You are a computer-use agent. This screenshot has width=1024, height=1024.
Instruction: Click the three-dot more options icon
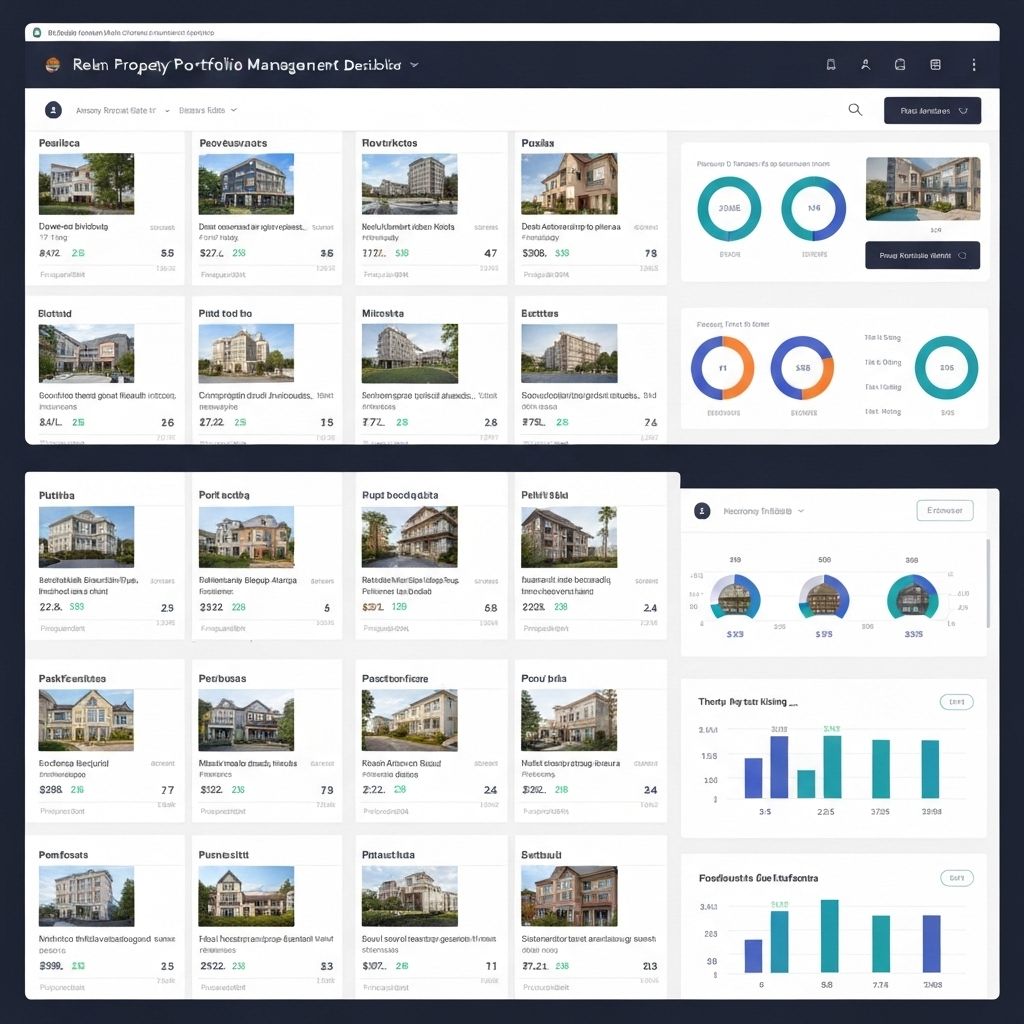974,65
